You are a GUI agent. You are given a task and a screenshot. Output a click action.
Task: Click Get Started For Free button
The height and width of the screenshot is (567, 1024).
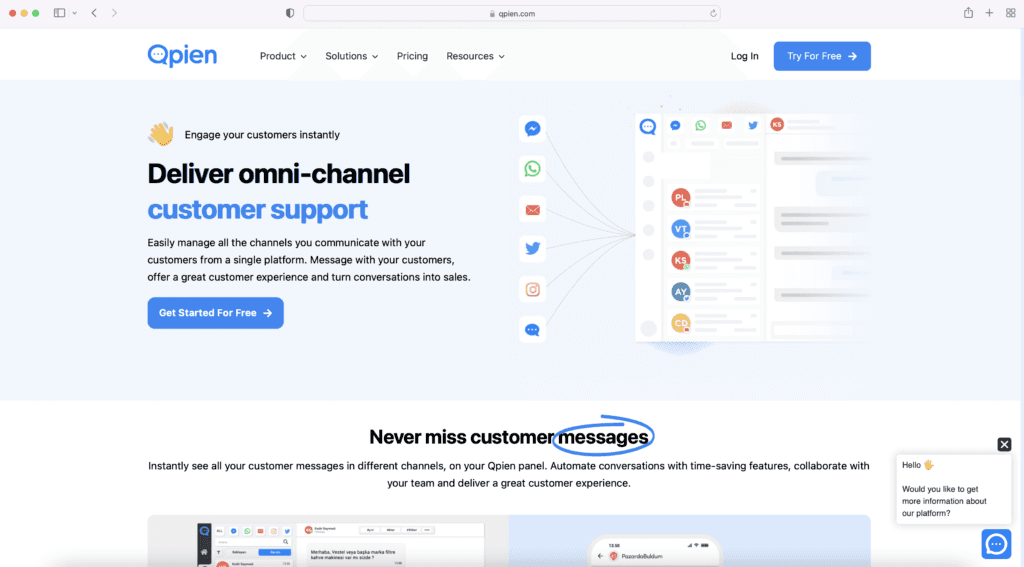click(x=216, y=313)
